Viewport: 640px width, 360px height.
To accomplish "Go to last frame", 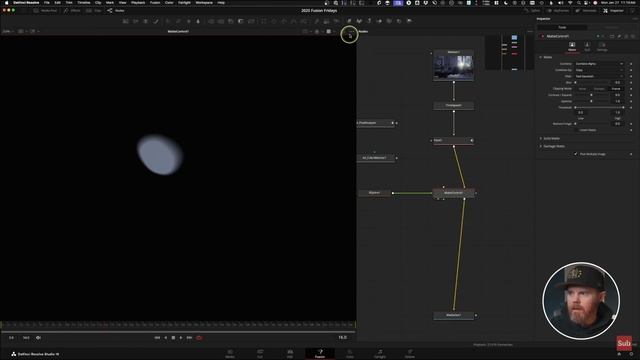I will (189, 338).
